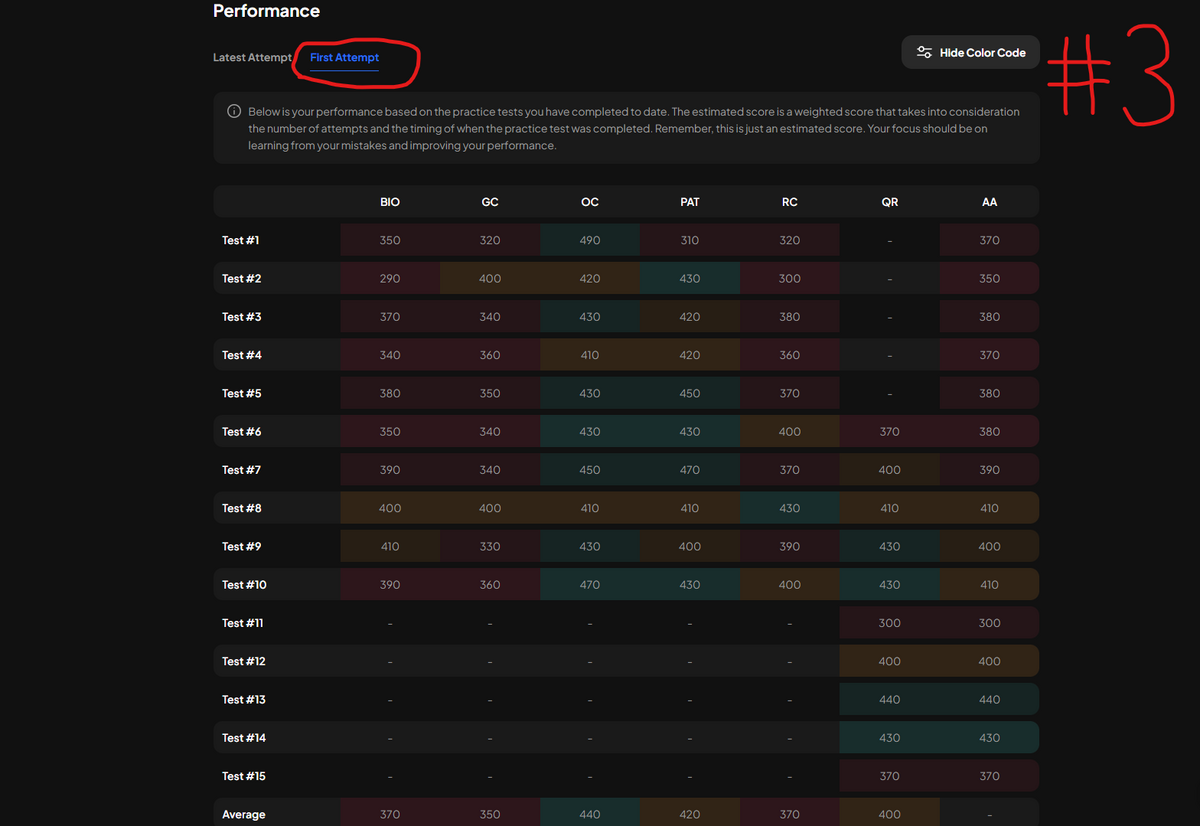This screenshot has width=1200, height=826.
Task: Switch to the Latest Attempt tab
Action: pyautogui.click(x=252, y=58)
